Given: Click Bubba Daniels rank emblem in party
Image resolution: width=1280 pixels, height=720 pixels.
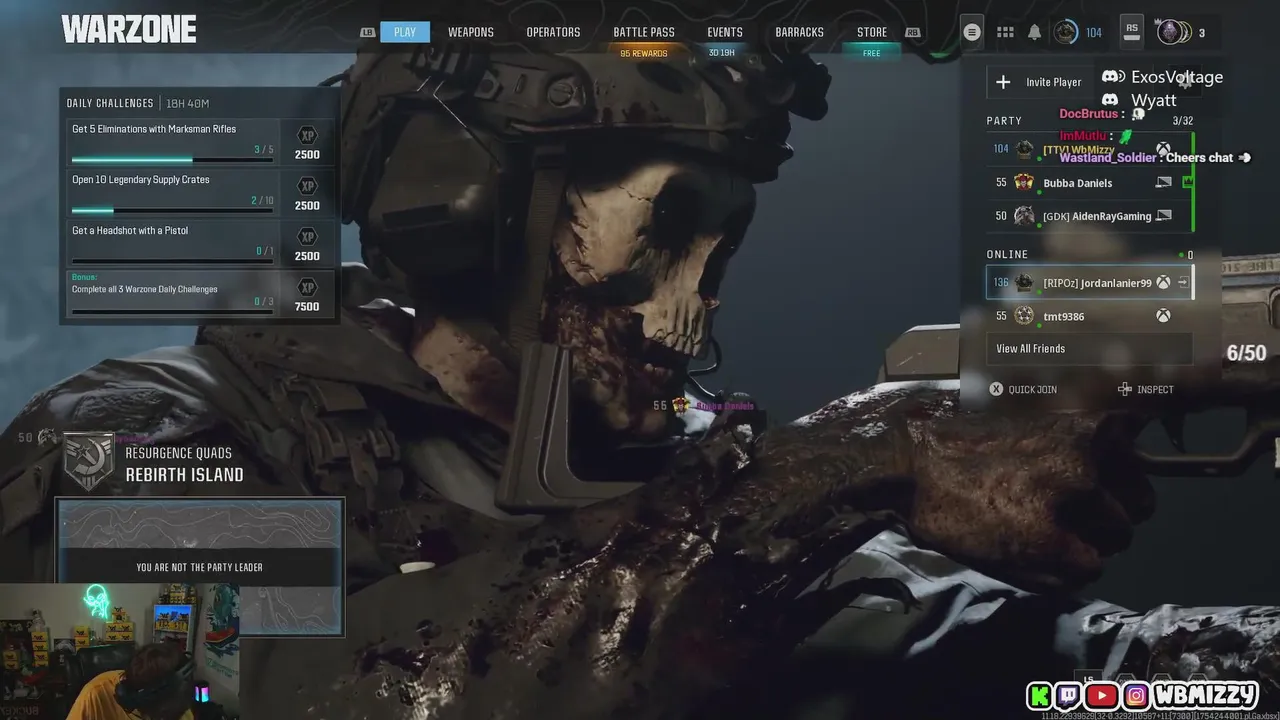Looking at the screenshot, I should 1023,182.
